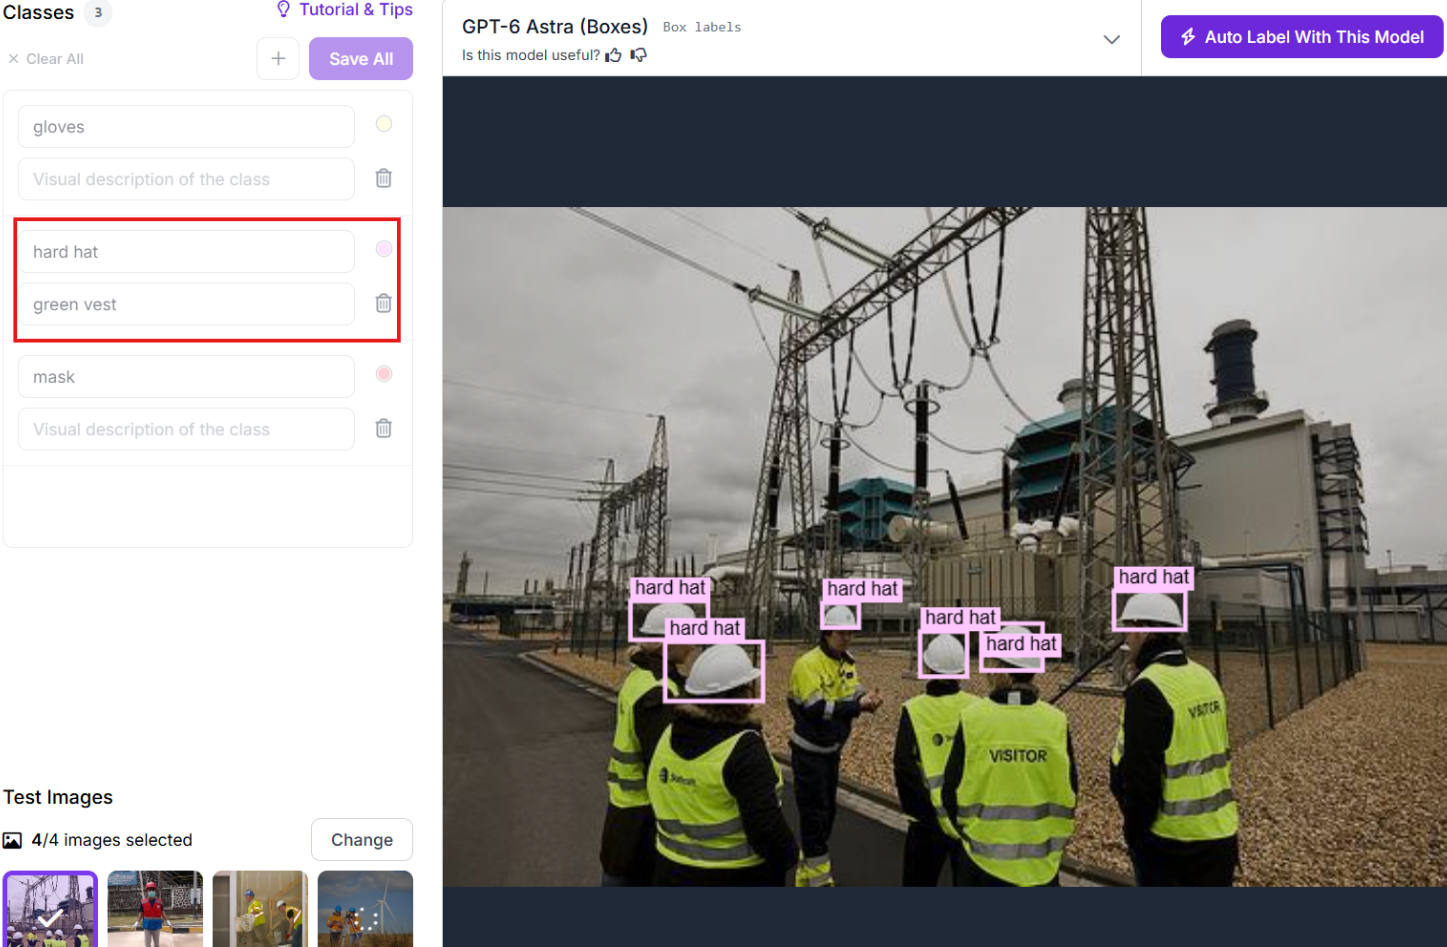Select the red-vest worker test thumbnail

click(x=155, y=909)
